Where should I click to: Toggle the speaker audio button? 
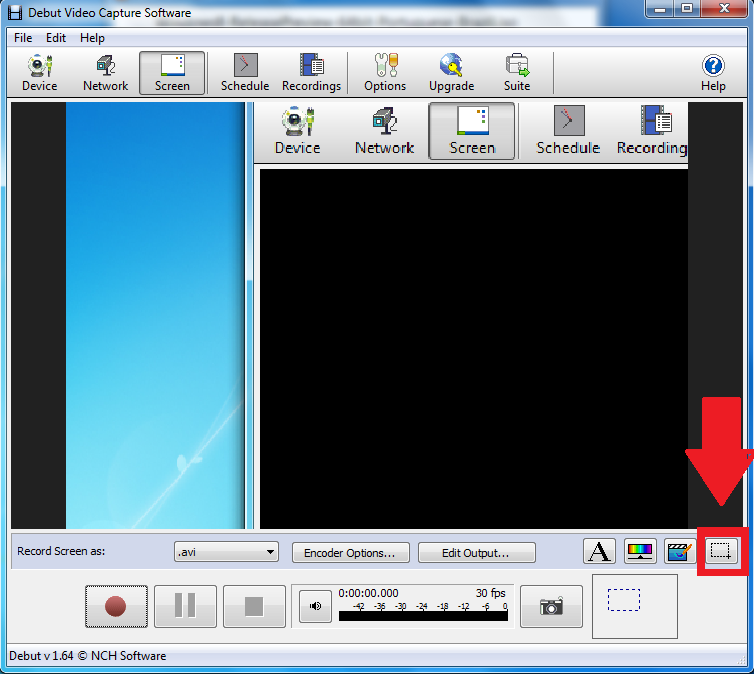tap(315, 606)
